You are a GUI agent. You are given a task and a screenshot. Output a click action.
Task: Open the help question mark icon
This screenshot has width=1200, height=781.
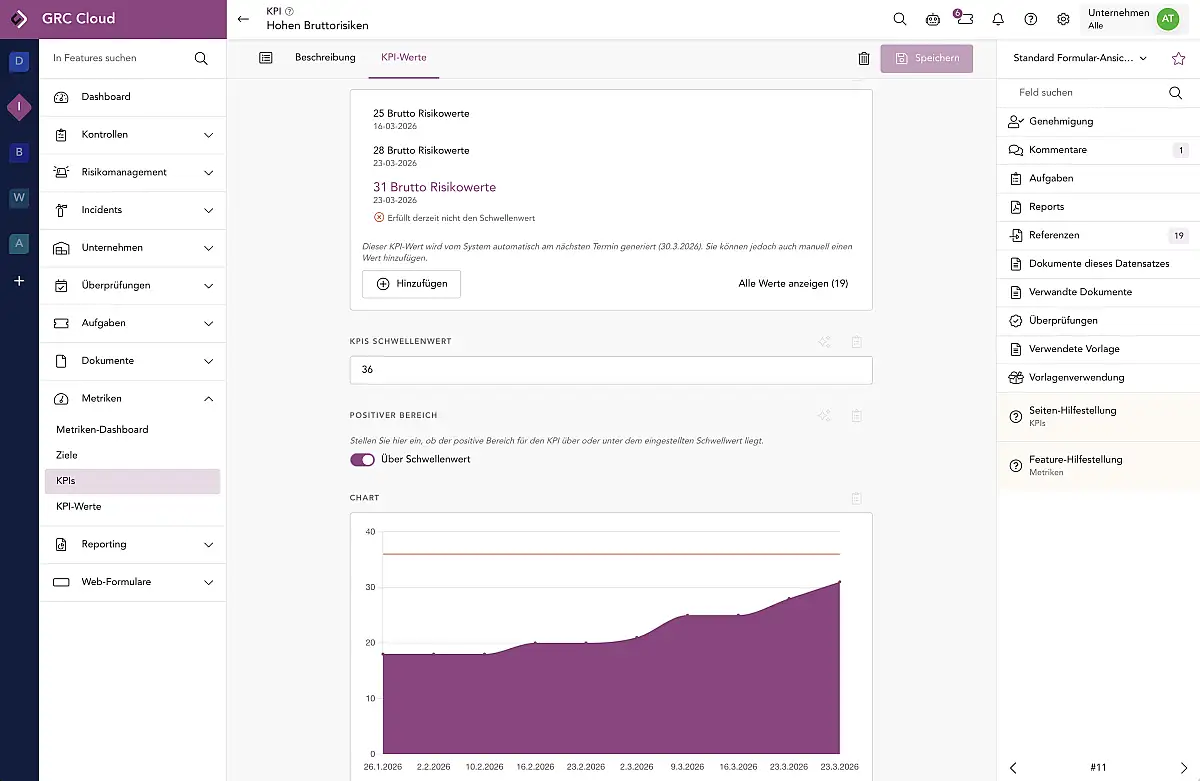click(x=1031, y=19)
